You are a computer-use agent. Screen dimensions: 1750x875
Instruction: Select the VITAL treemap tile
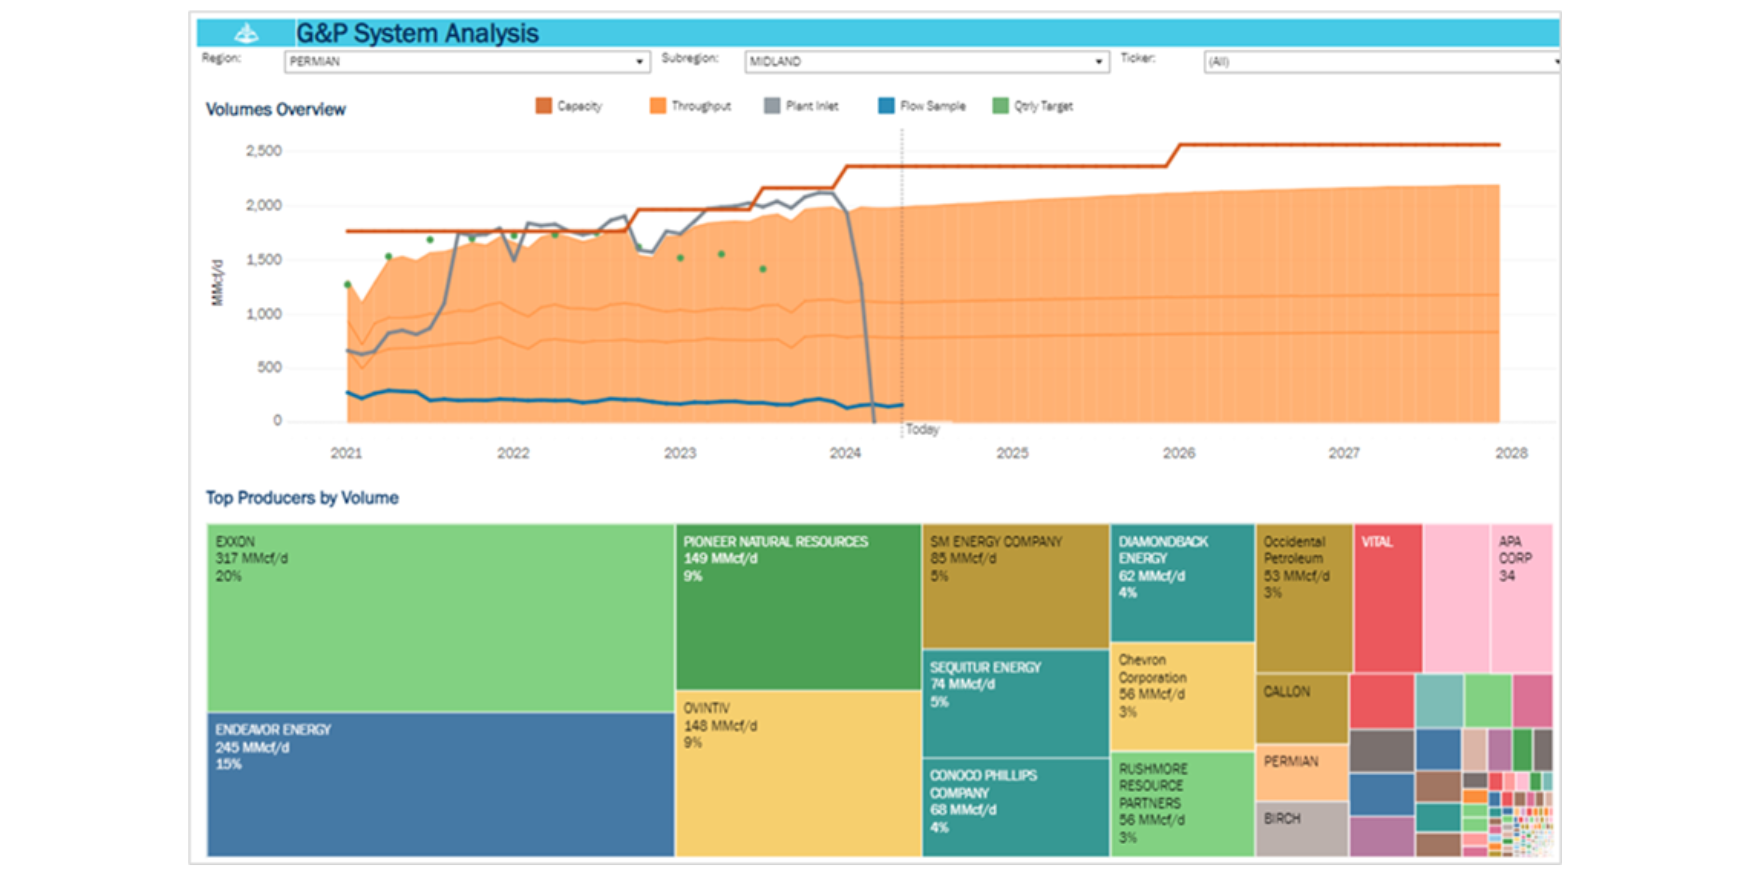click(1388, 598)
